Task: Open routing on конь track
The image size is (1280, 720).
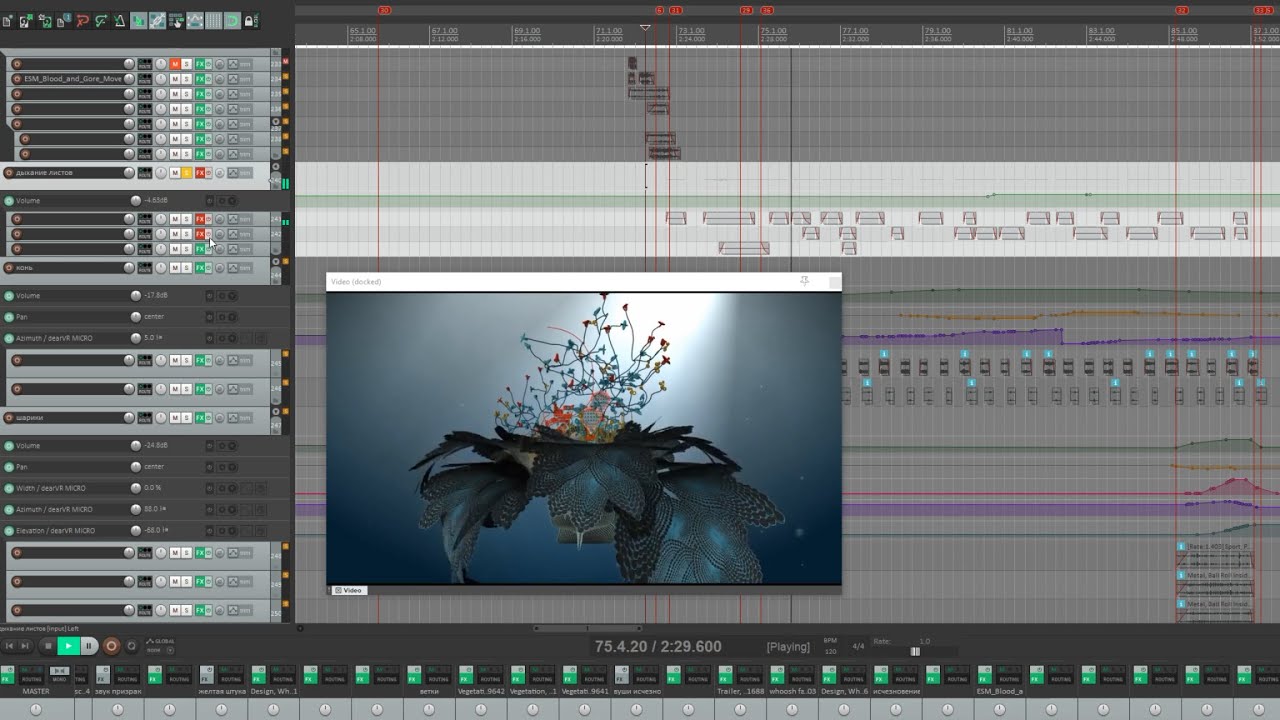Action: click(145, 268)
